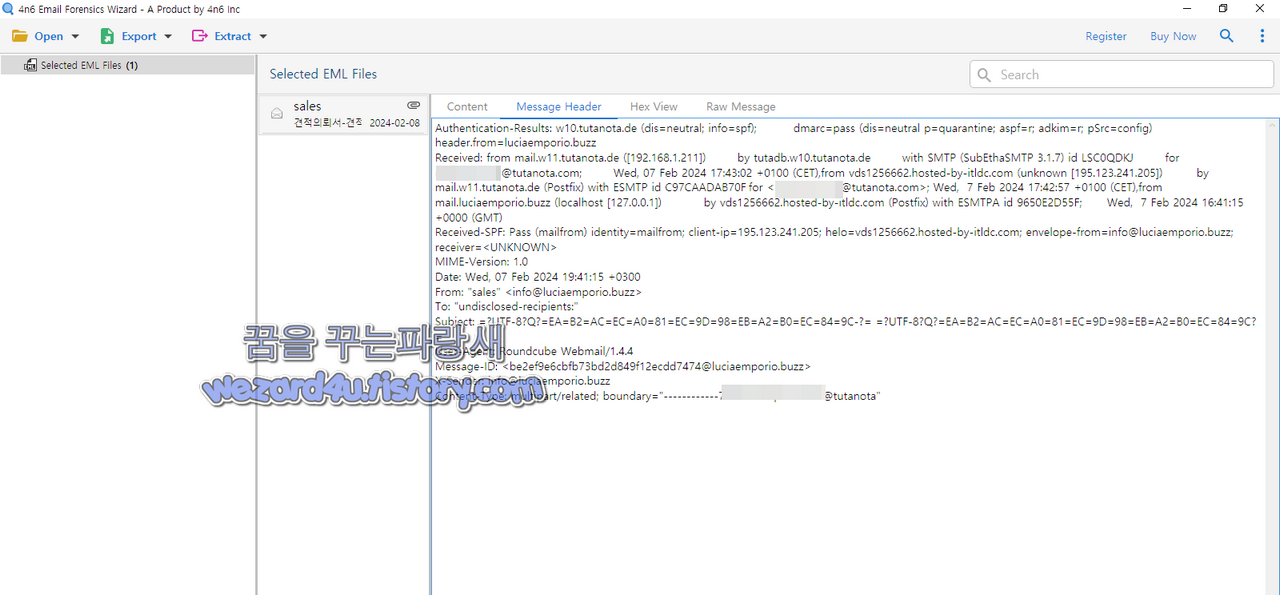Restore down the application window

[1222, 9]
